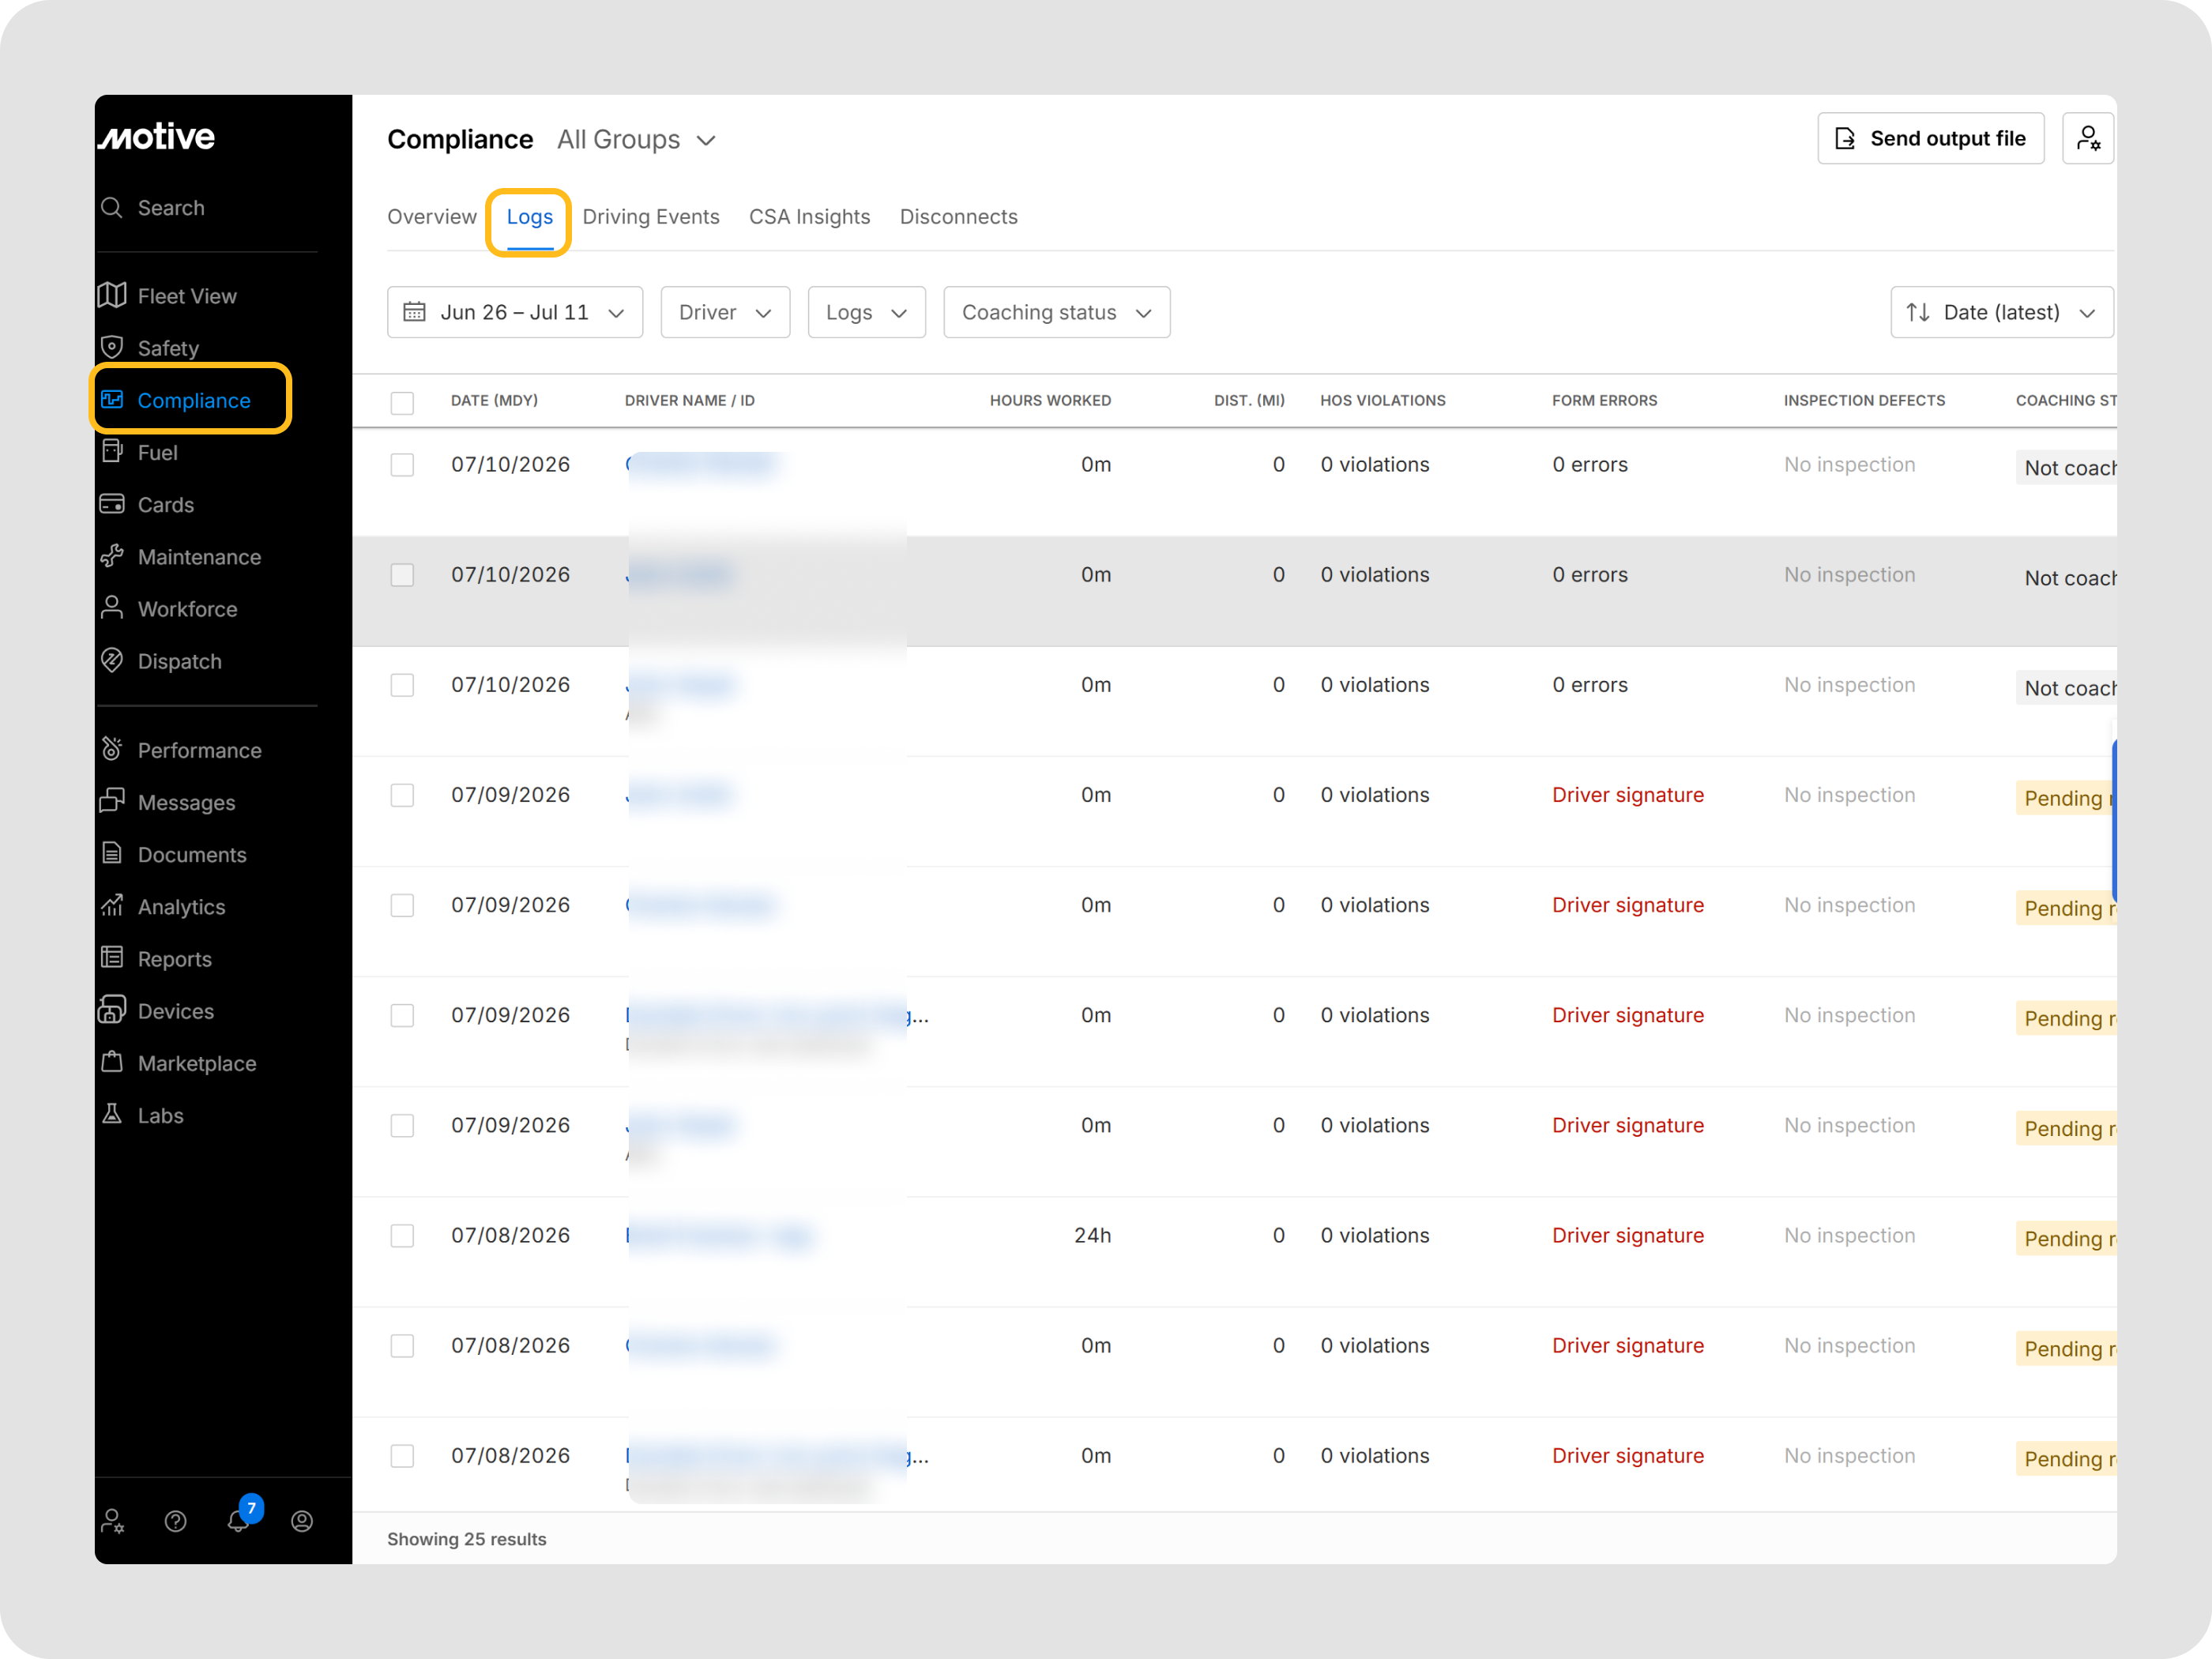2212x1659 pixels.
Task: Open the user profile icon in sidebar footer
Action: [x=302, y=1521]
